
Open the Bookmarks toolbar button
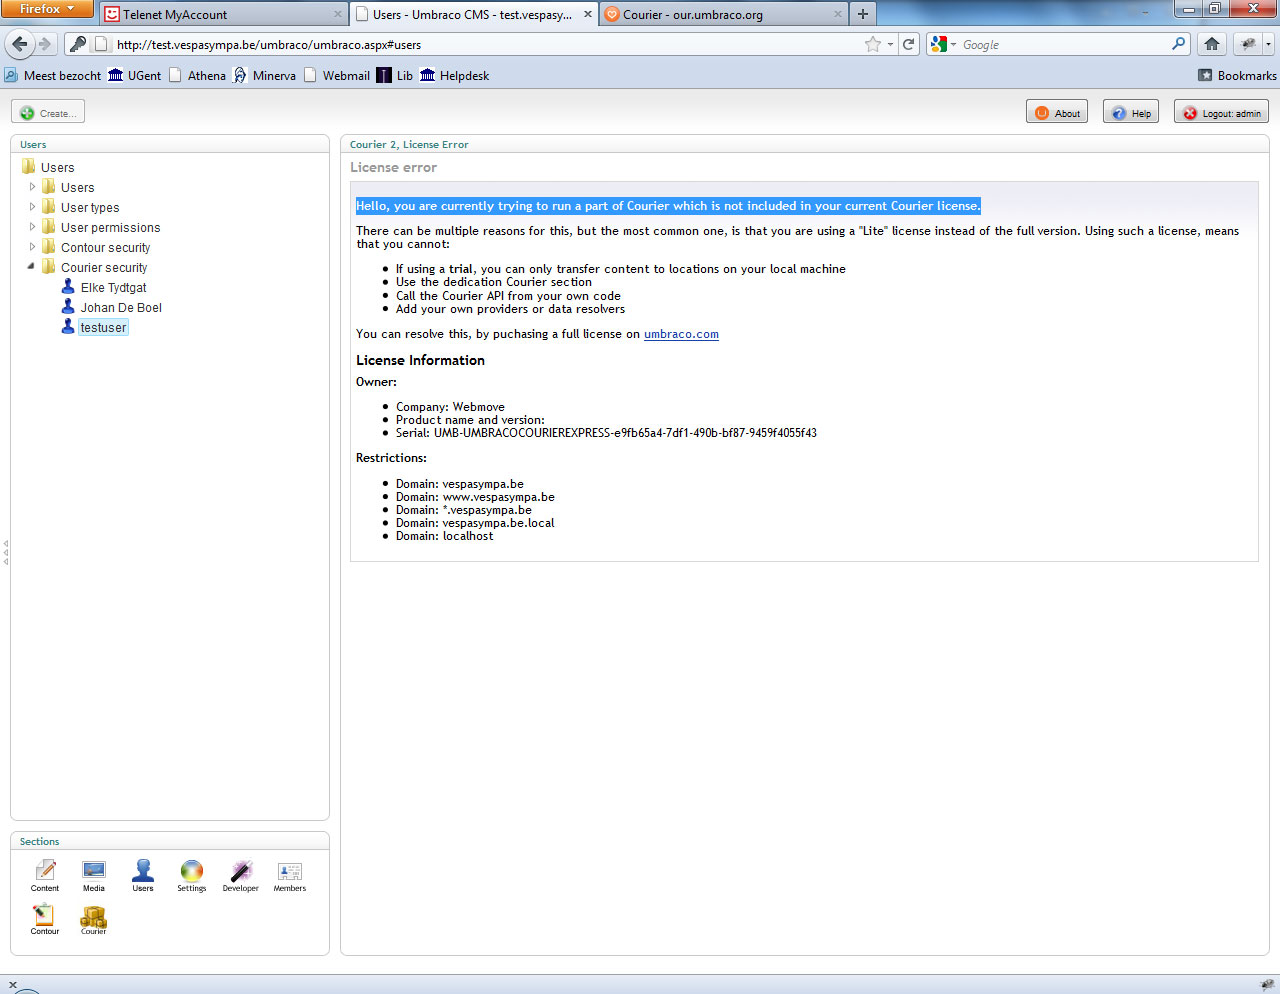1237,75
